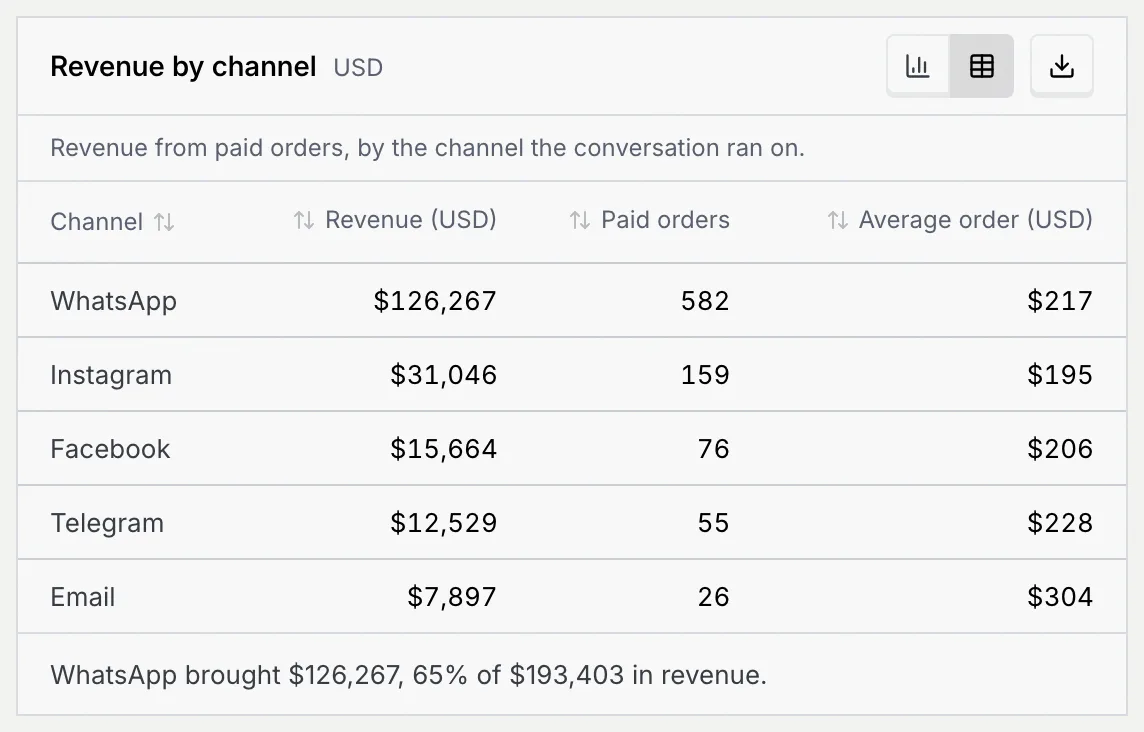Click the Revenue by channel title

(x=183, y=66)
